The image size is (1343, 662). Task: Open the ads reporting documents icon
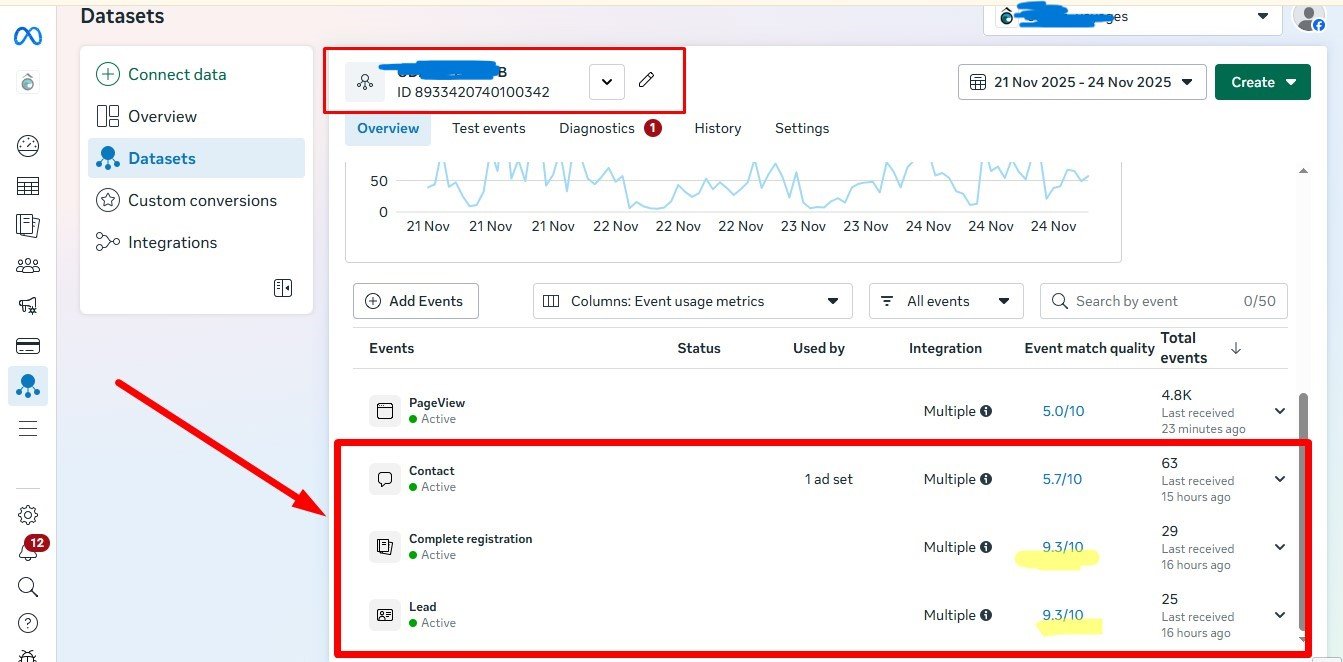coord(28,225)
